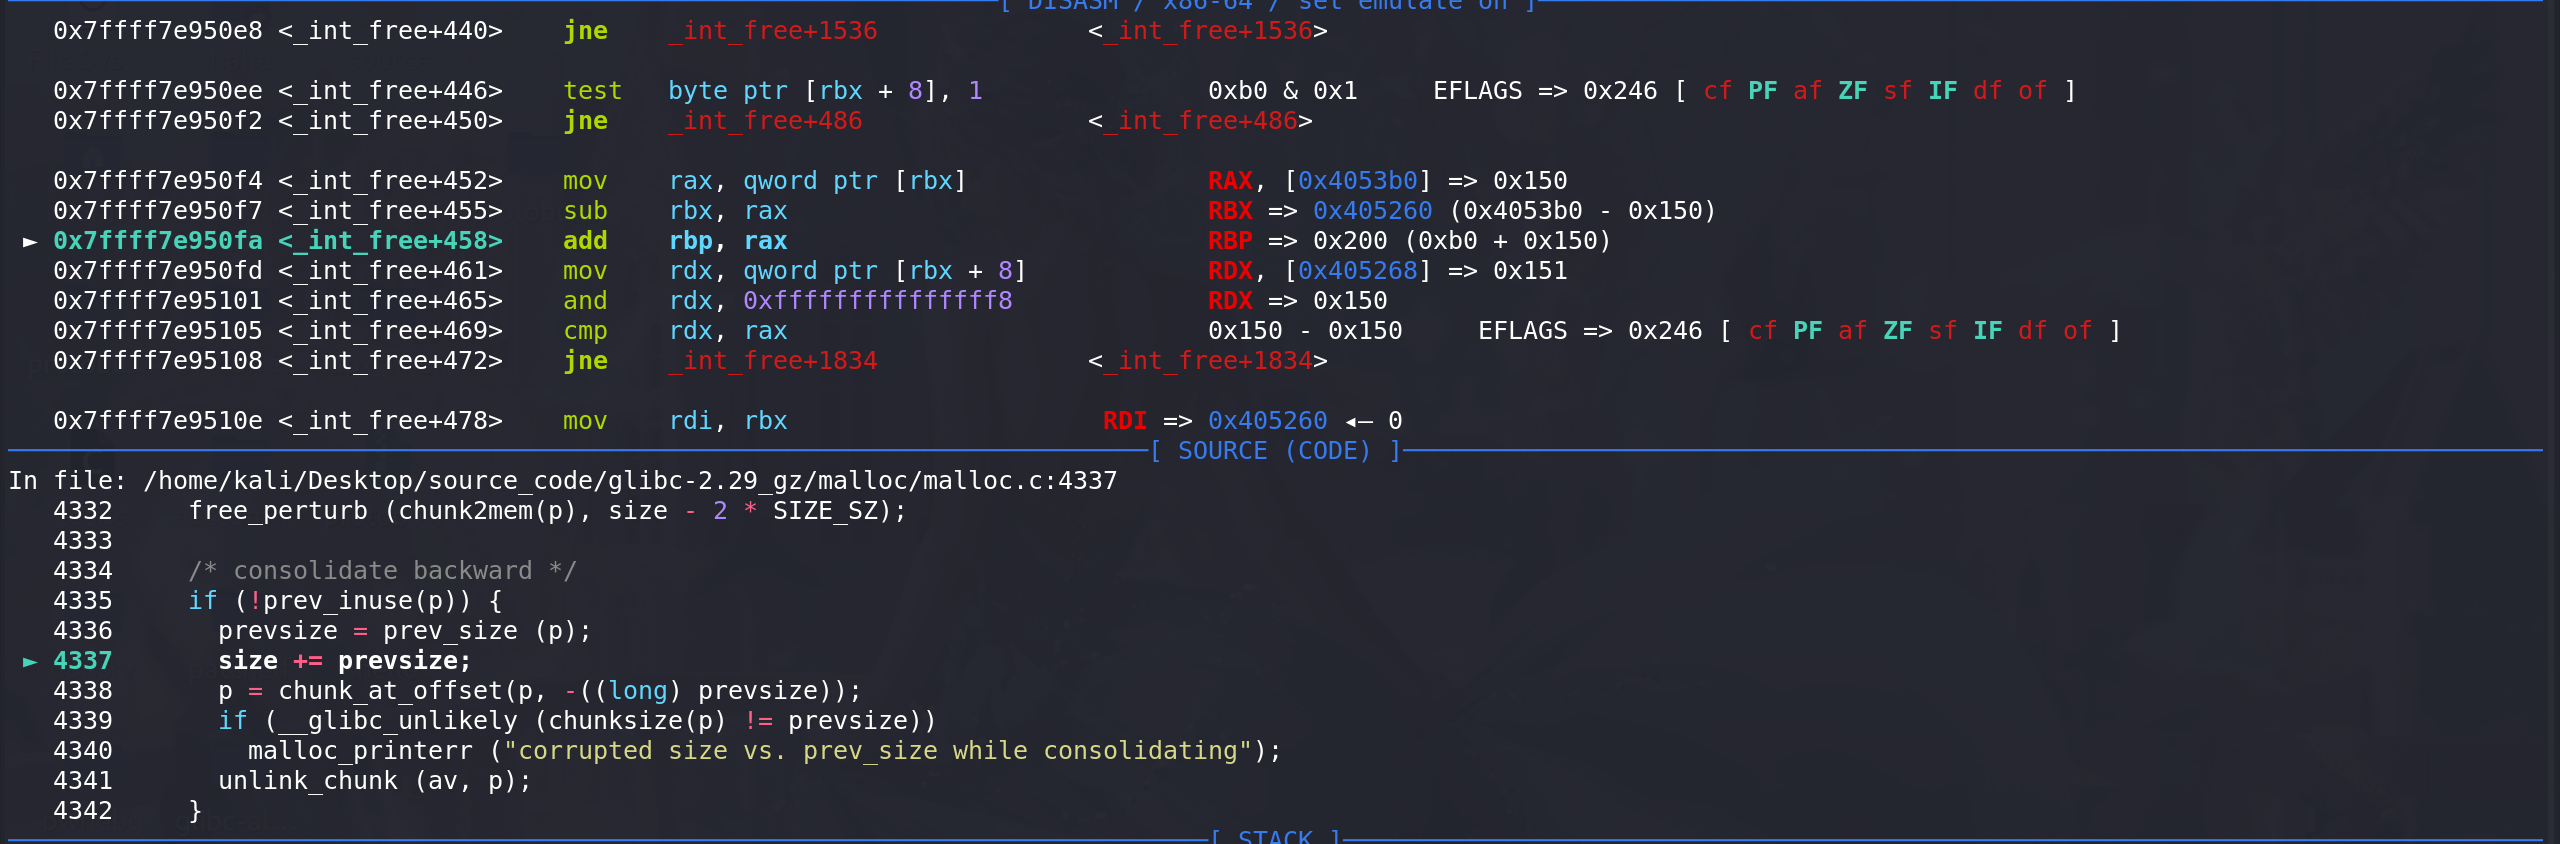Click current source line 'size += prevsize;'

pos(345,661)
